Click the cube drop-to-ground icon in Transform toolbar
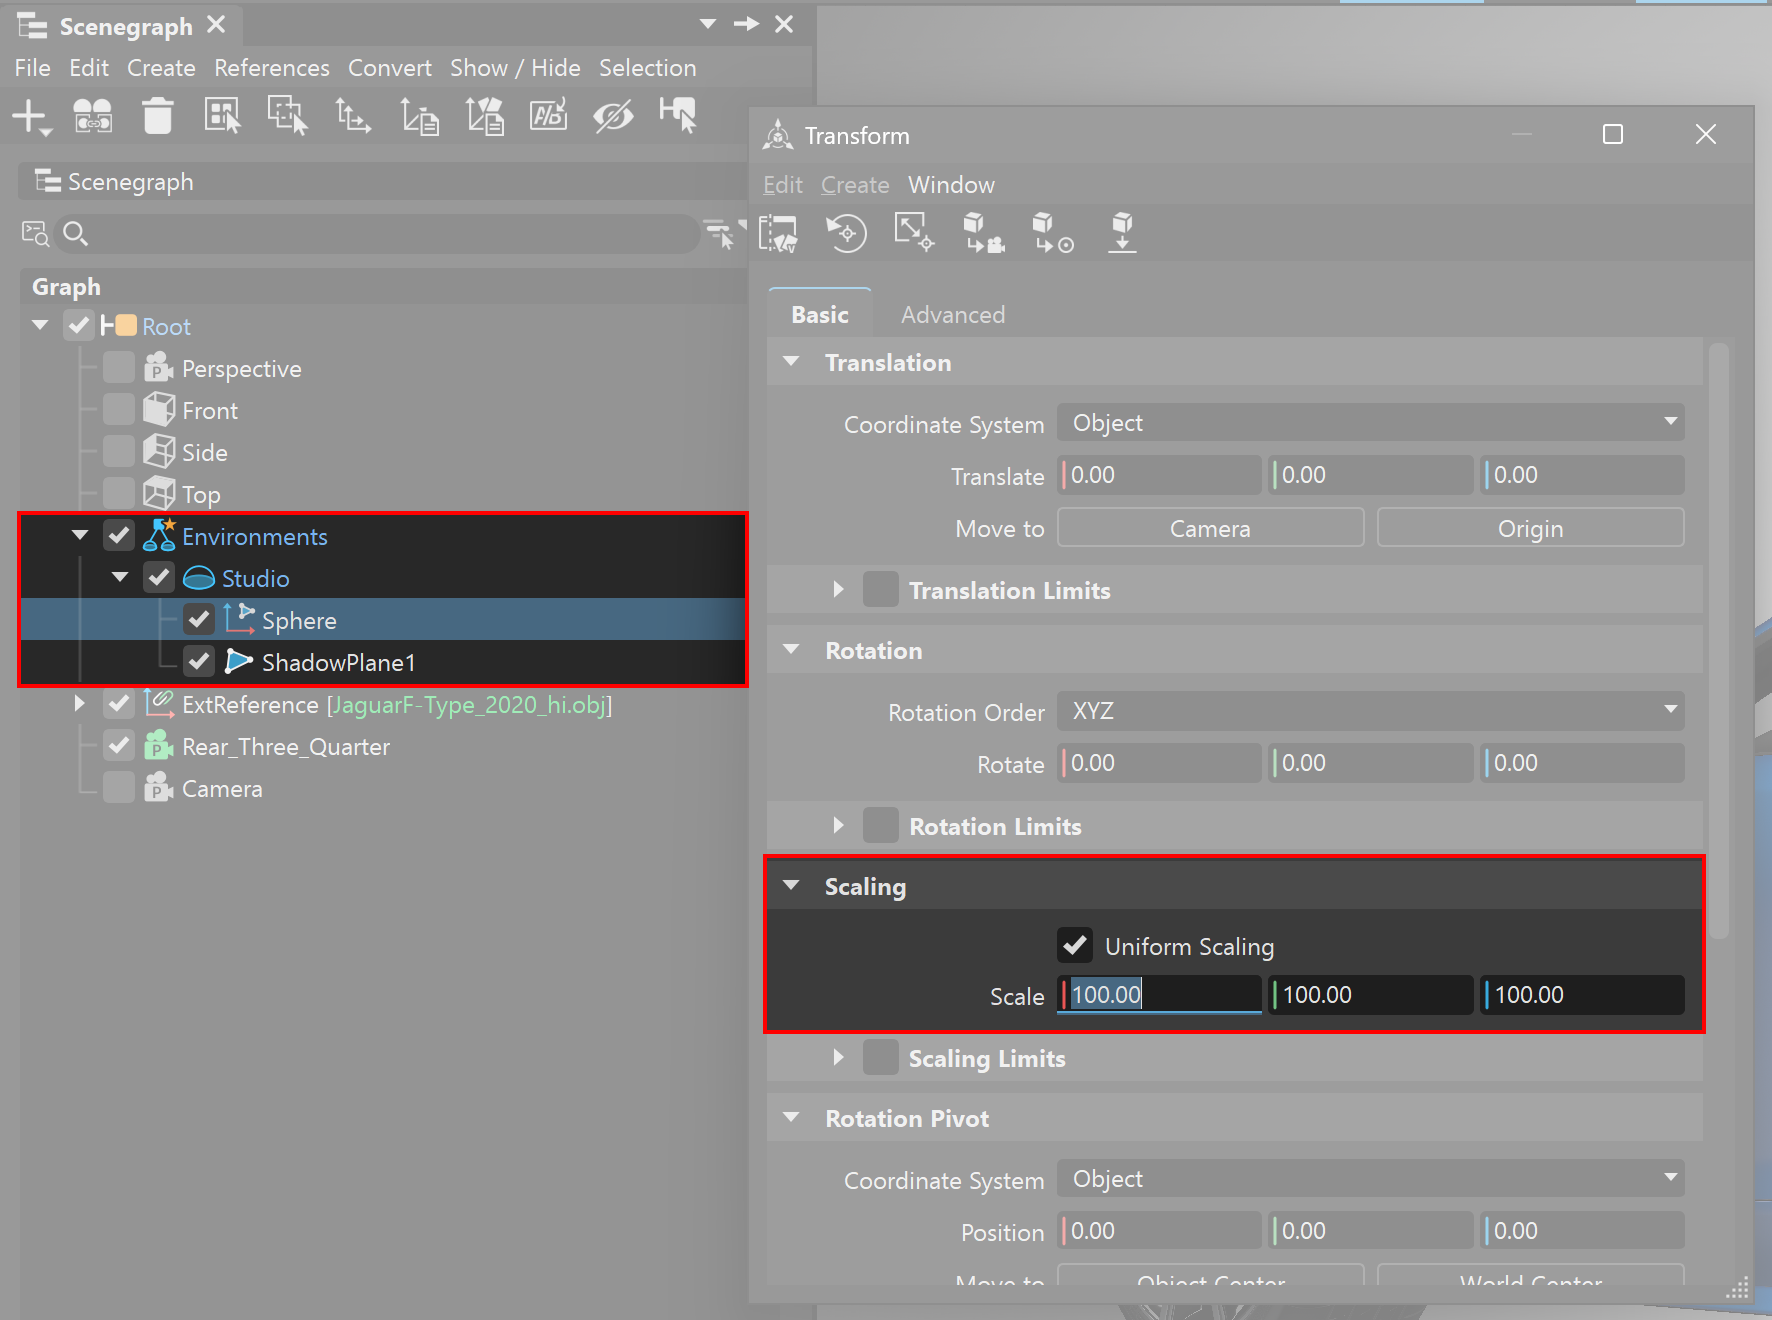Image resolution: width=1772 pixels, height=1320 pixels. click(1122, 233)
